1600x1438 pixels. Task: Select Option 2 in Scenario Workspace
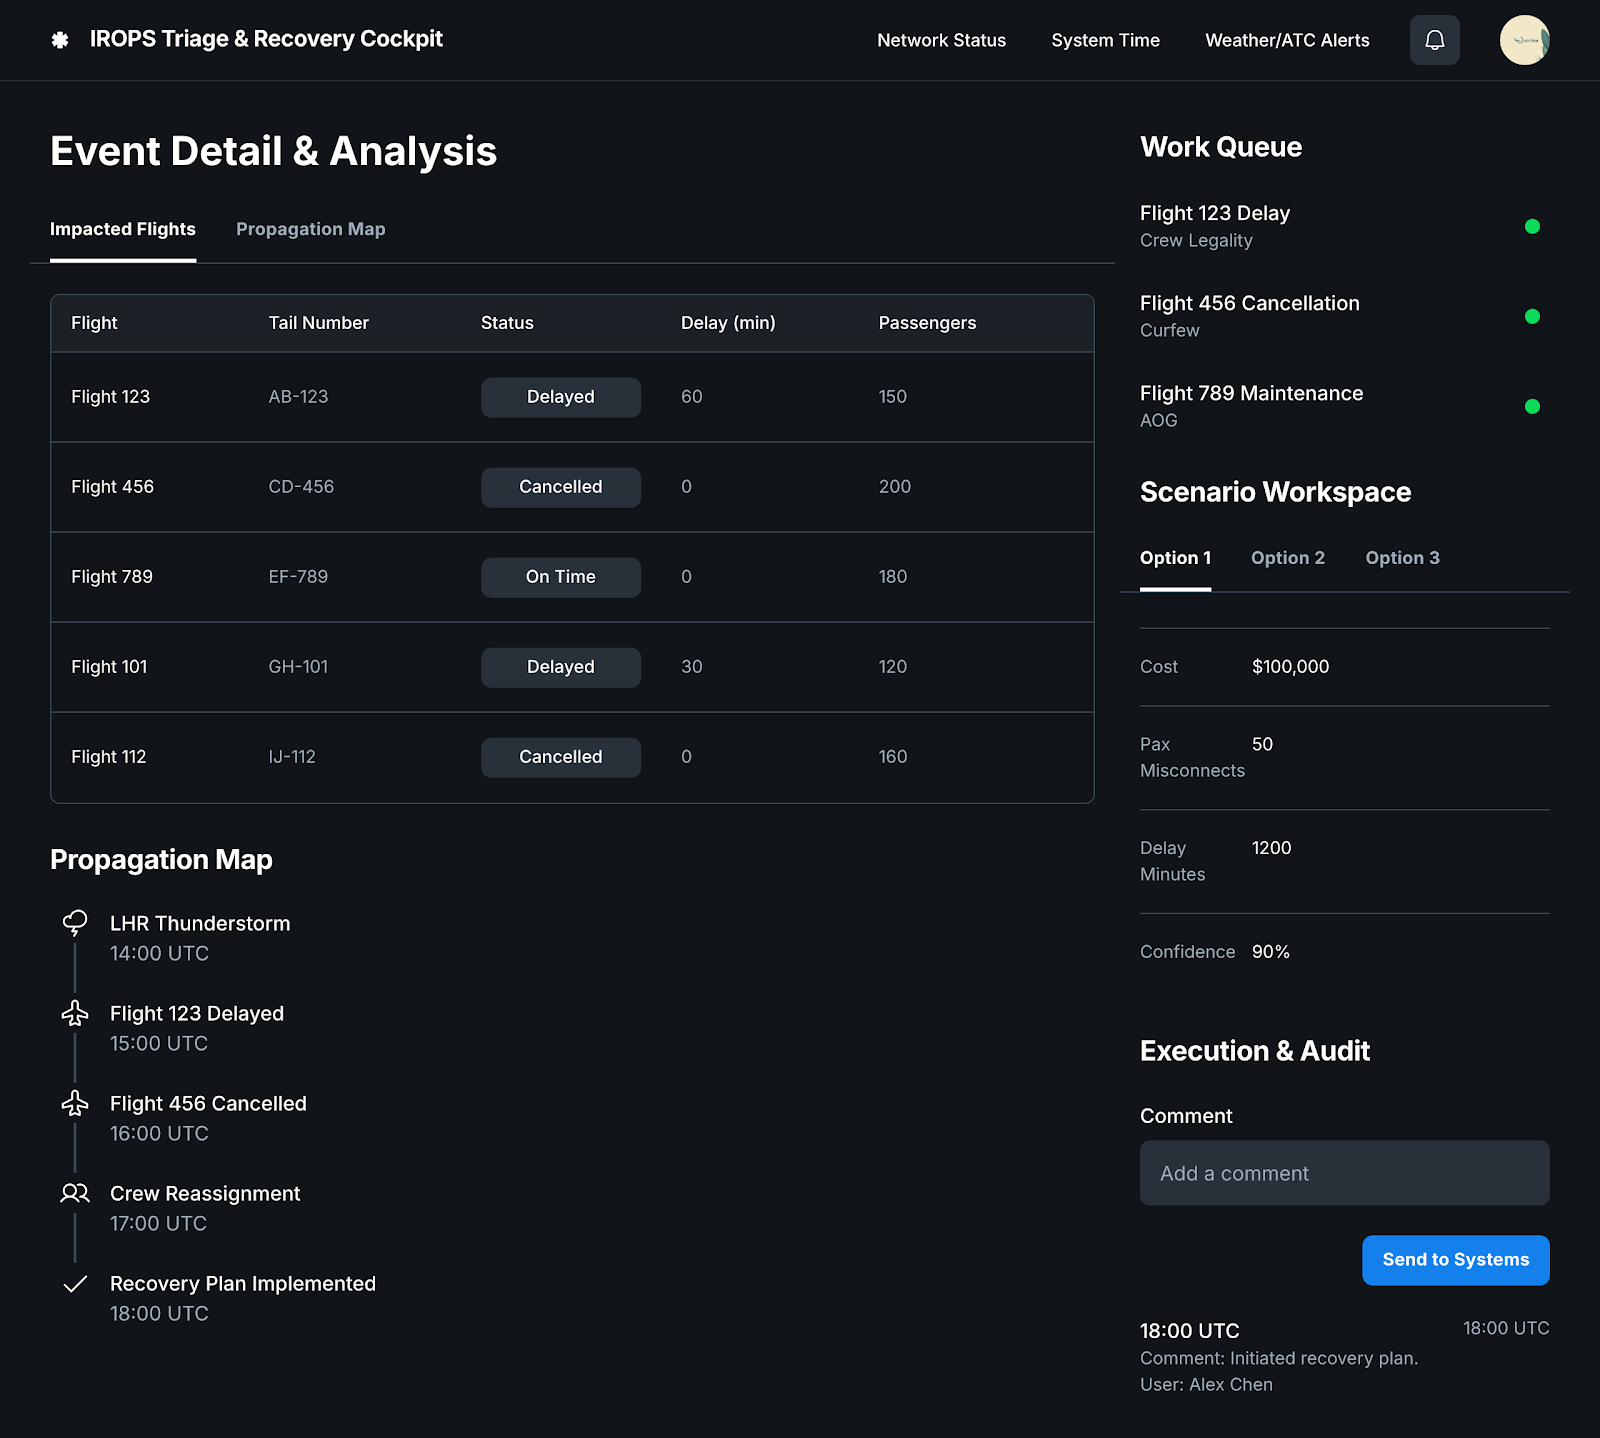click(x=1287, y=558)
